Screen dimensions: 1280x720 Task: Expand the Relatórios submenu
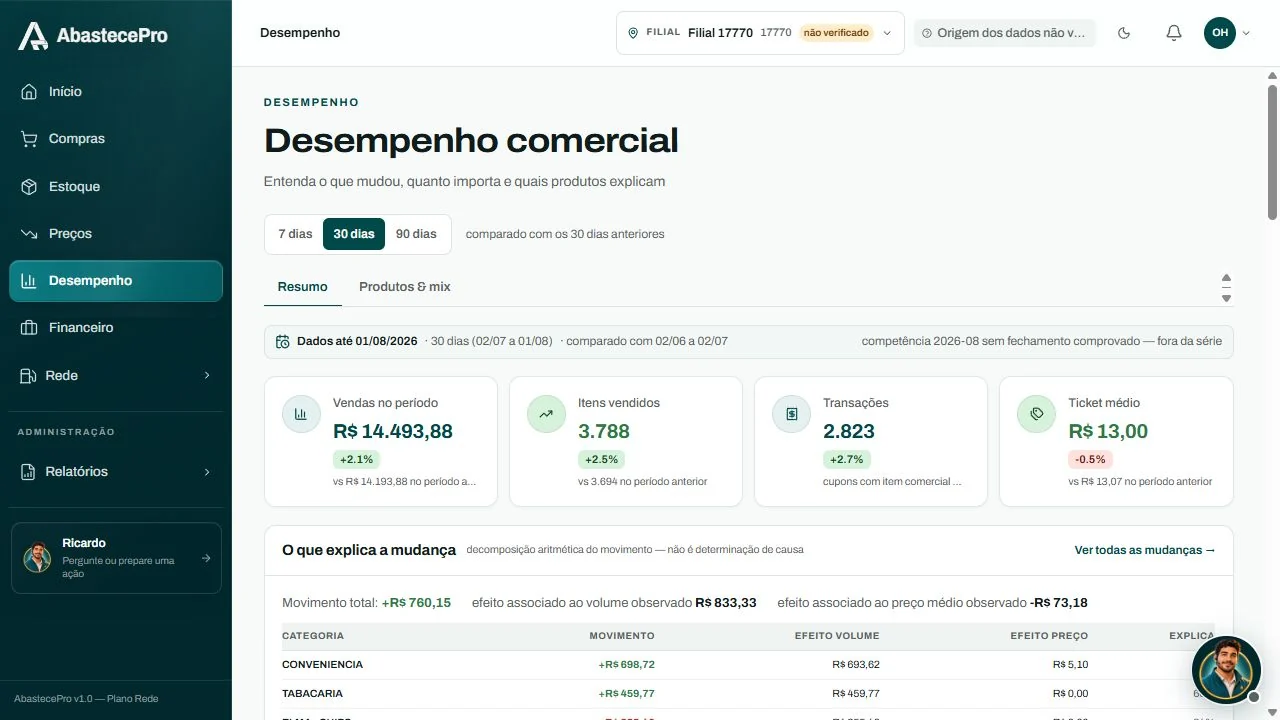[x=116, y=472]
